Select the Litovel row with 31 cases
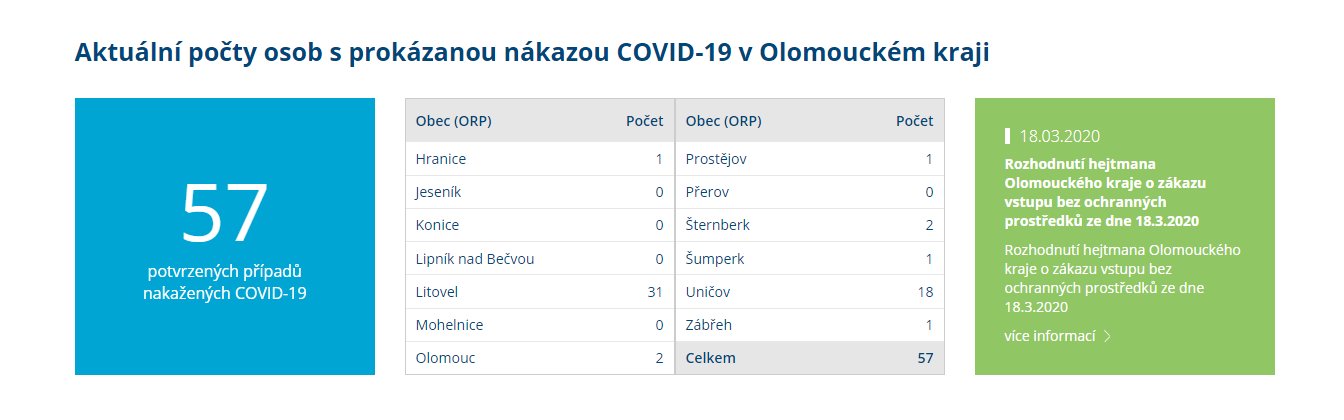Screen dimensions: 1344x420 click(540, 292)
